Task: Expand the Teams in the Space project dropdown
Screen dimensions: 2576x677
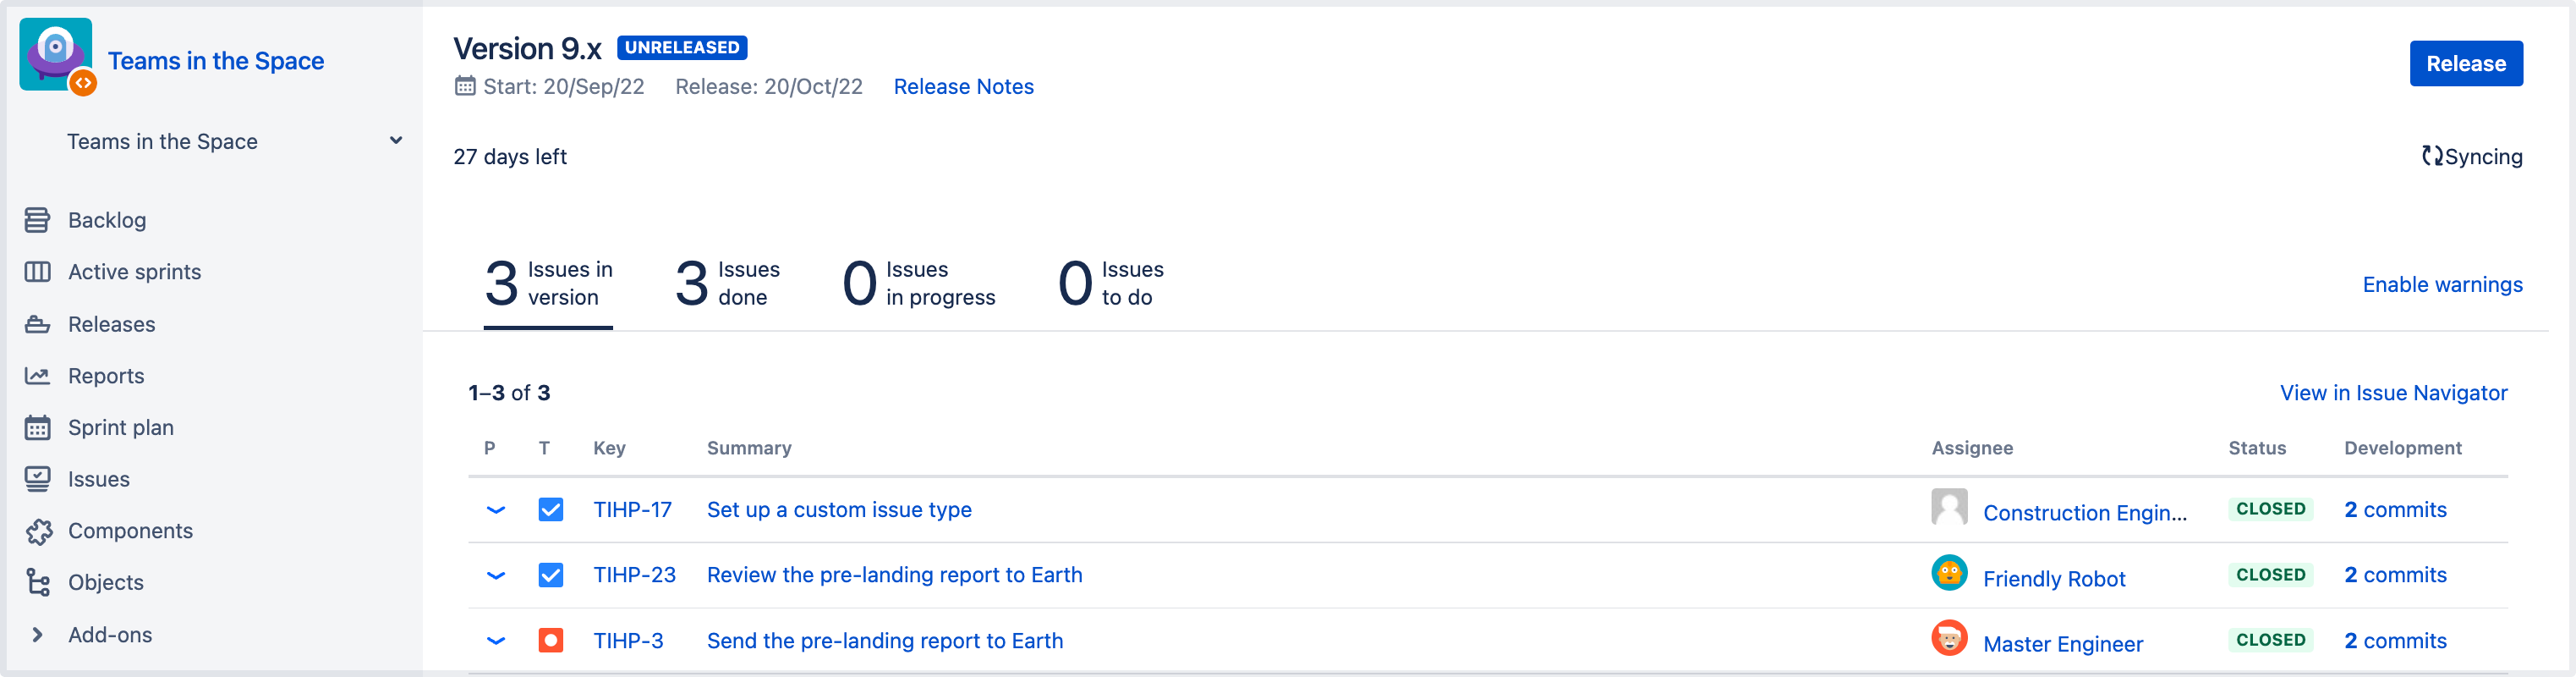Action: pos(396,141)
